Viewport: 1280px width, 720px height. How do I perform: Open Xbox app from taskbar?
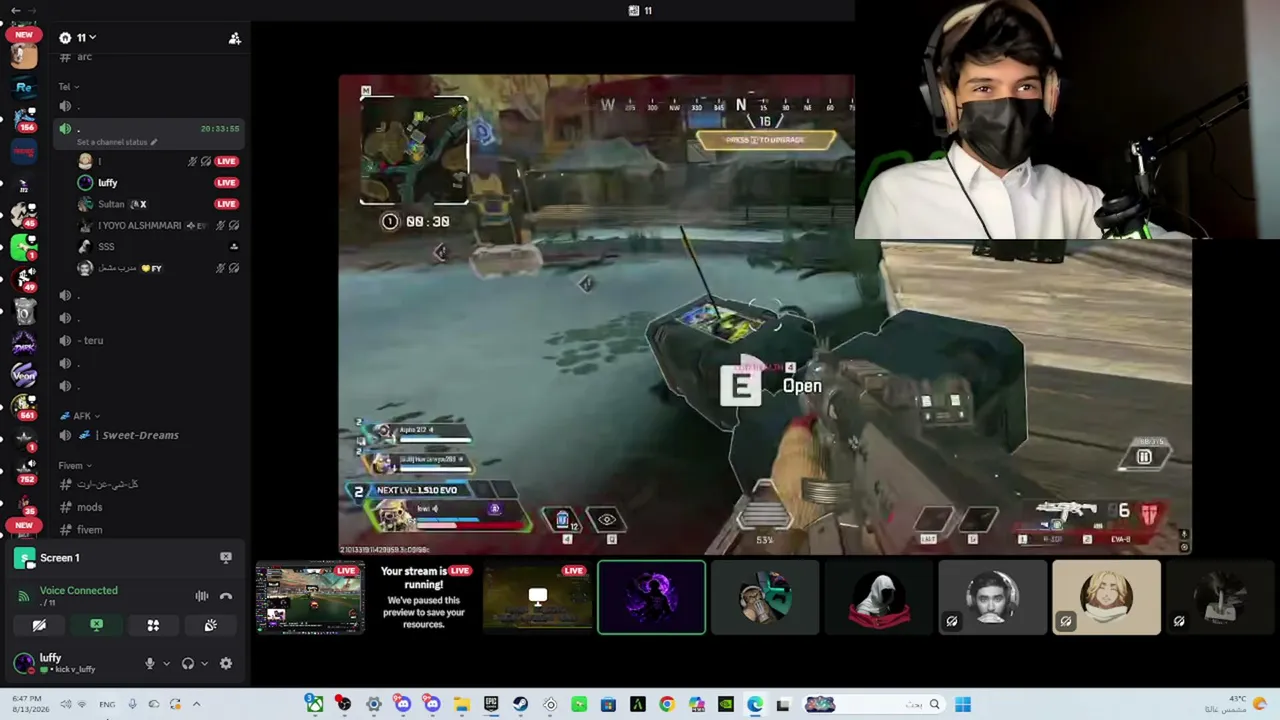(314, 704)
